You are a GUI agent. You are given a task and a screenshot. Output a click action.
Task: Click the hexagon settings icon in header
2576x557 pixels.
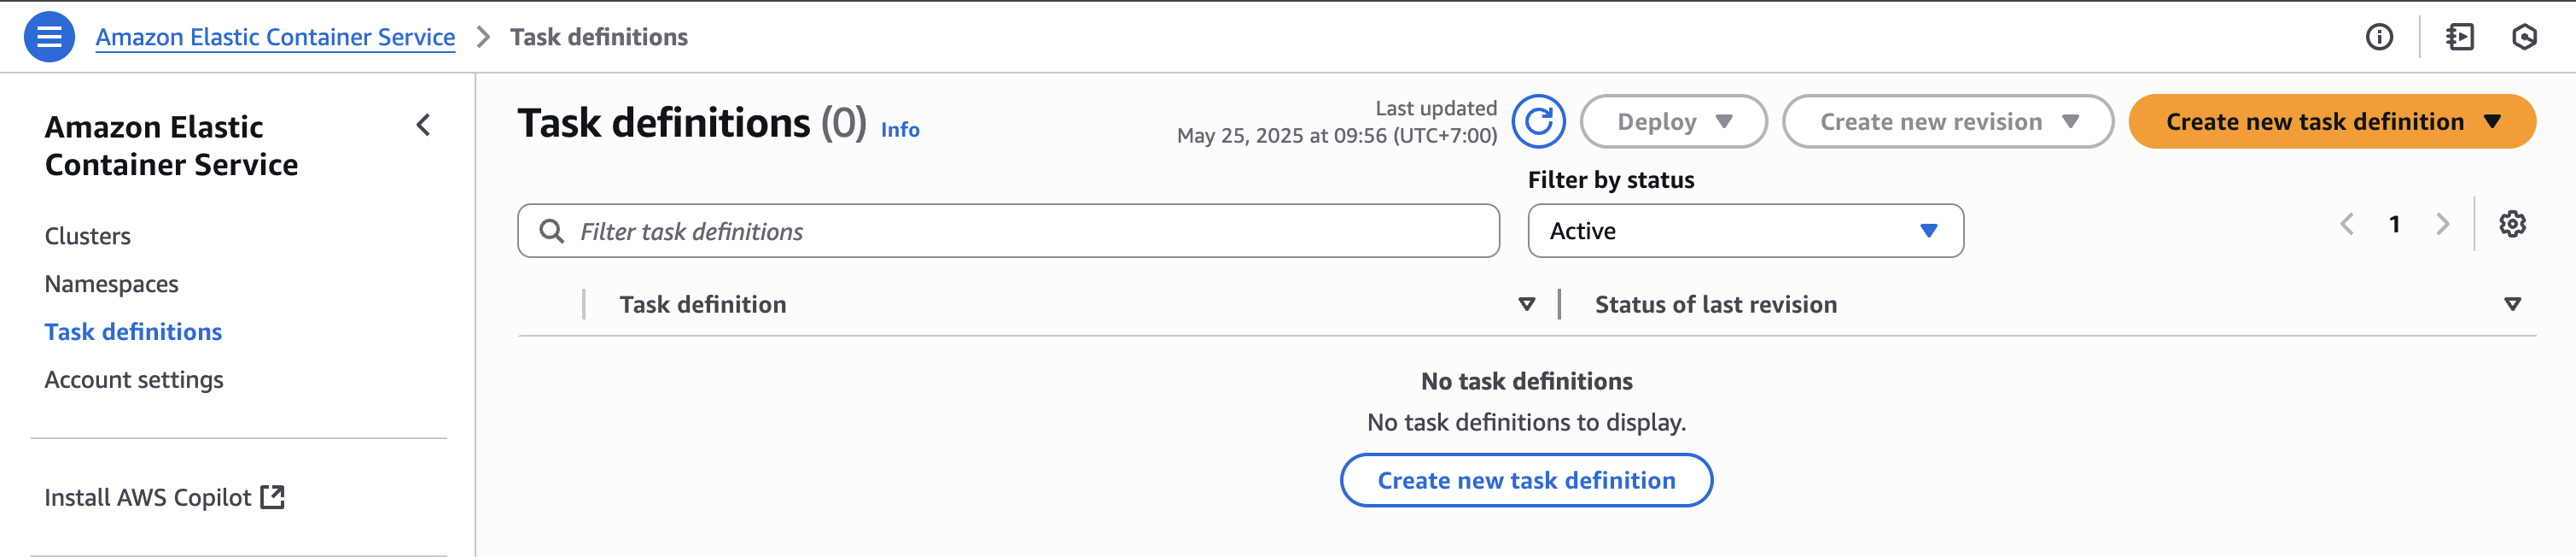[2524, 37]
